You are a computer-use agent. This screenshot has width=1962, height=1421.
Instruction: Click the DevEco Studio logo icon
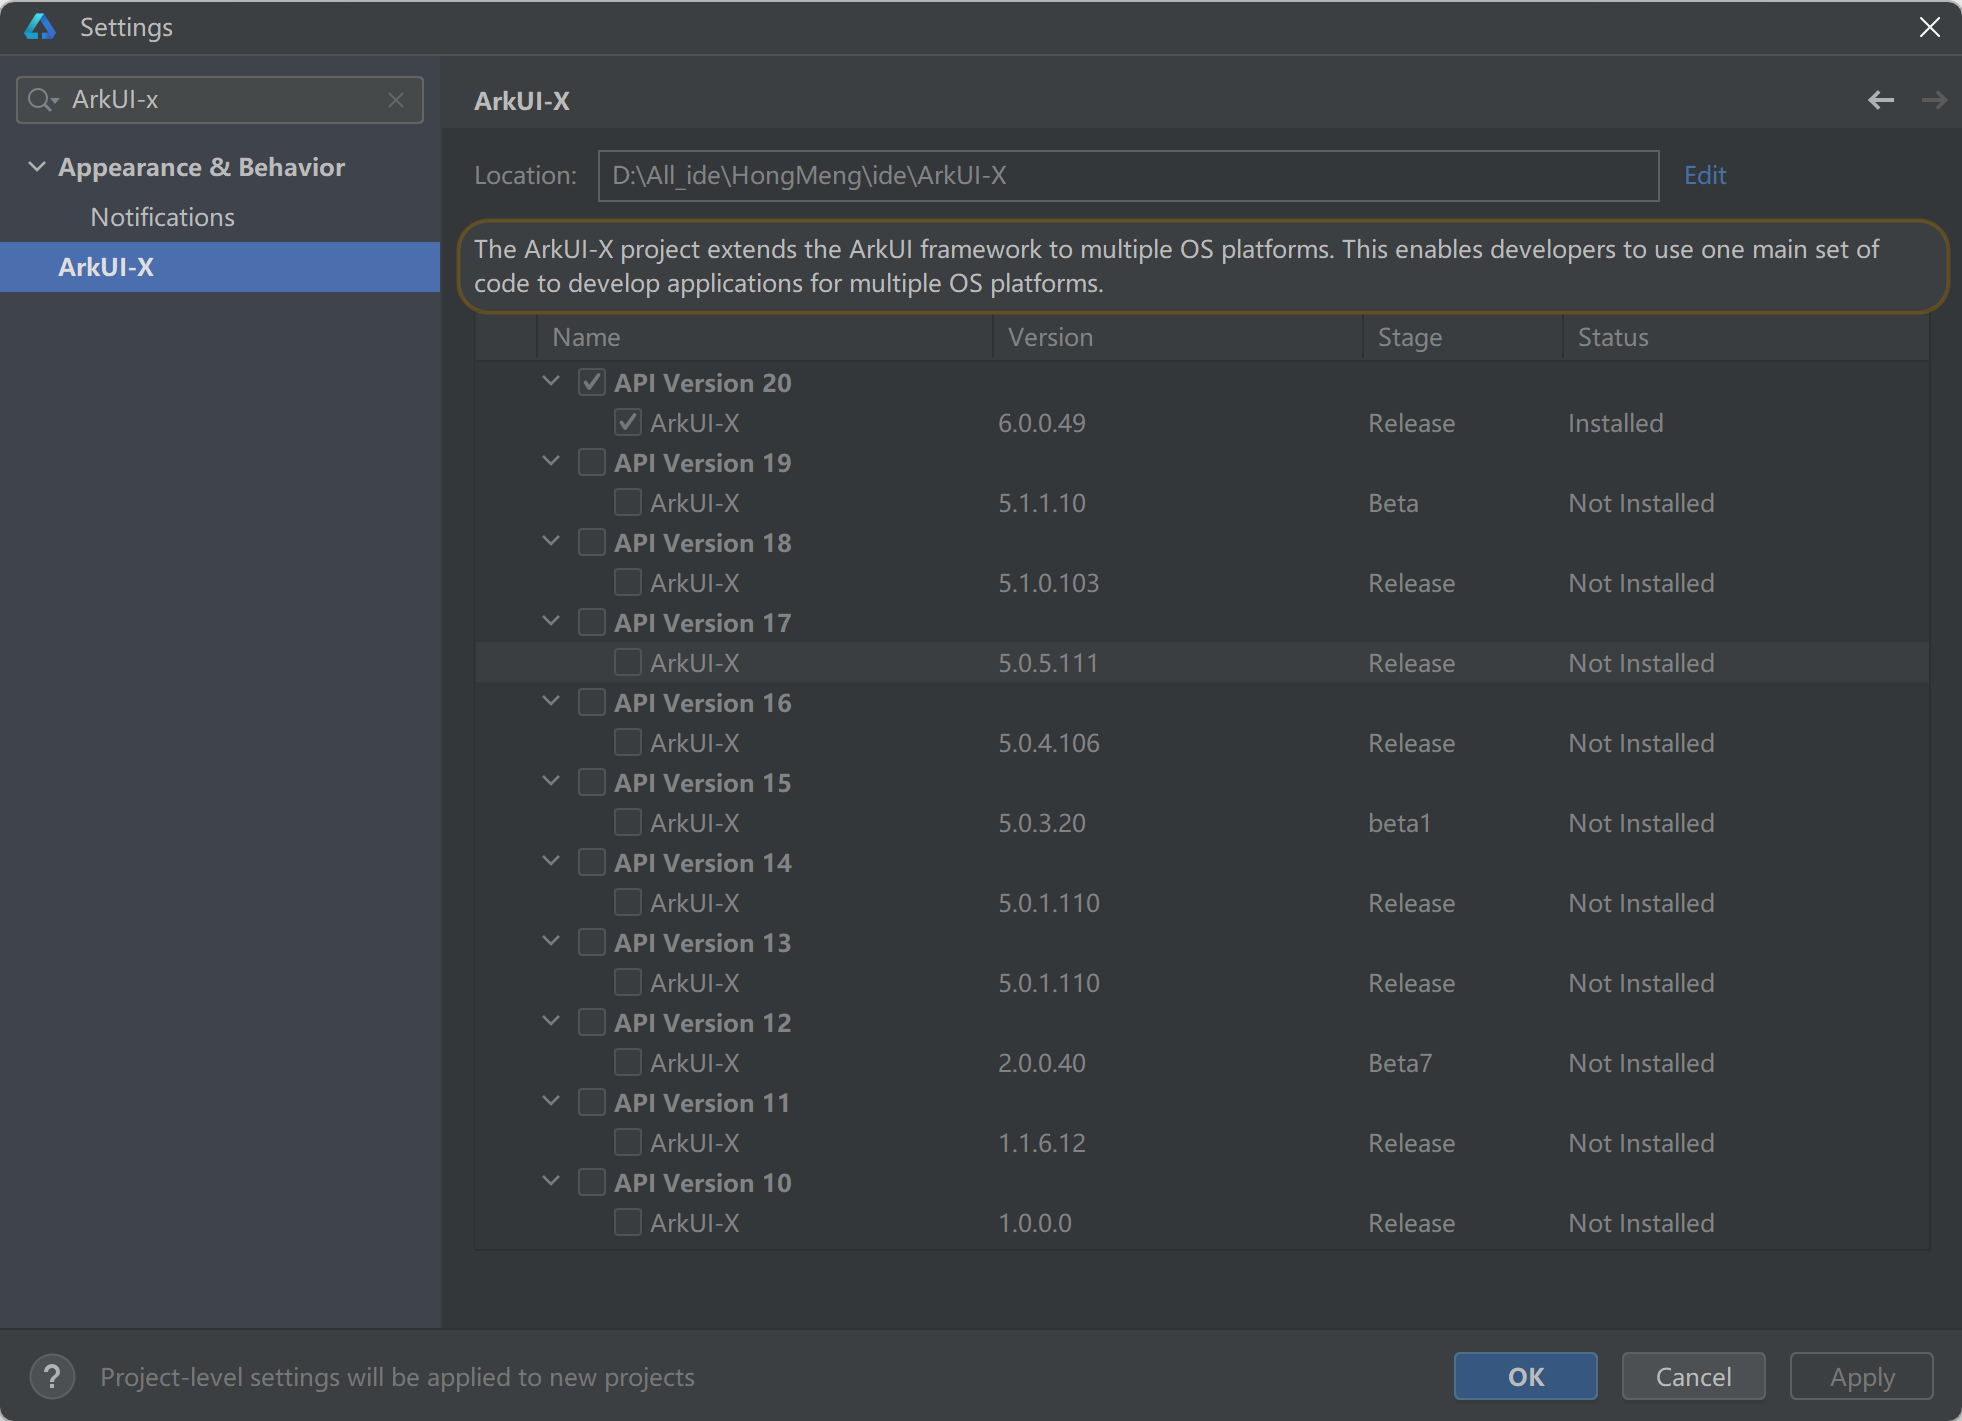tap(40, 27)
